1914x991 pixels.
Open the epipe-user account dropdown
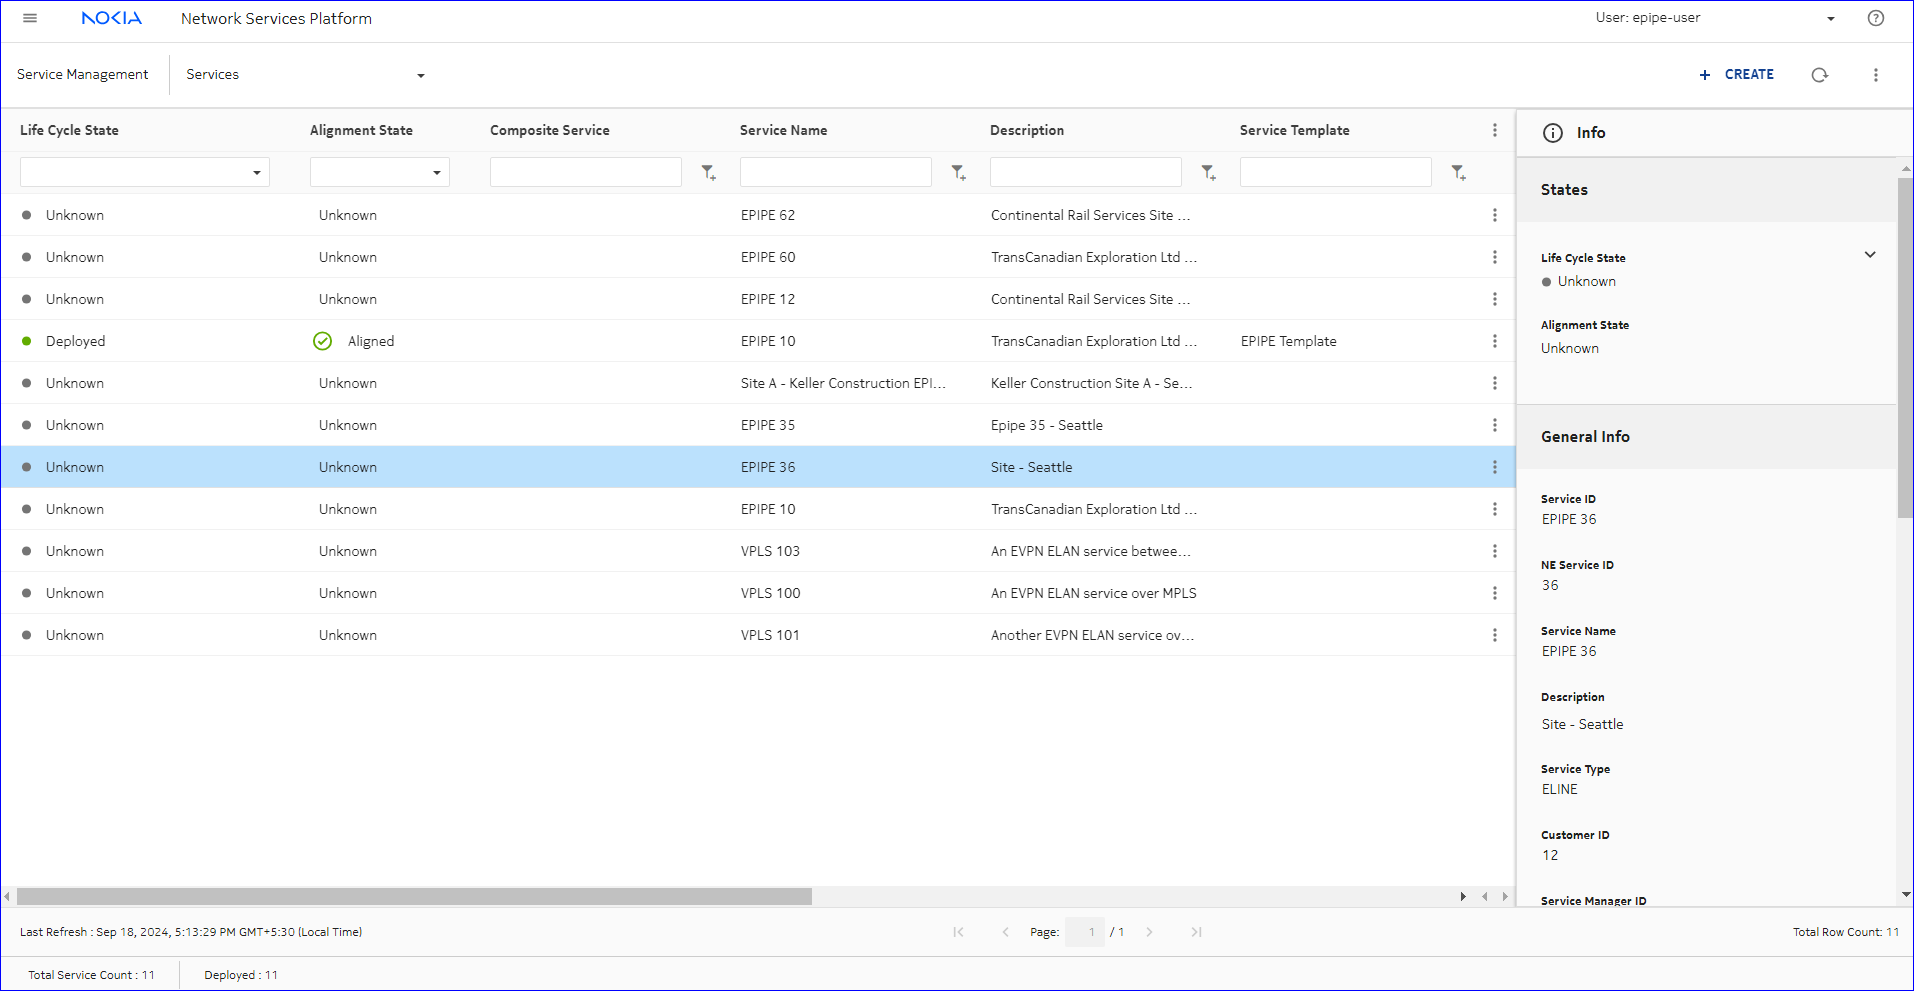click(x=1830, y=19)
